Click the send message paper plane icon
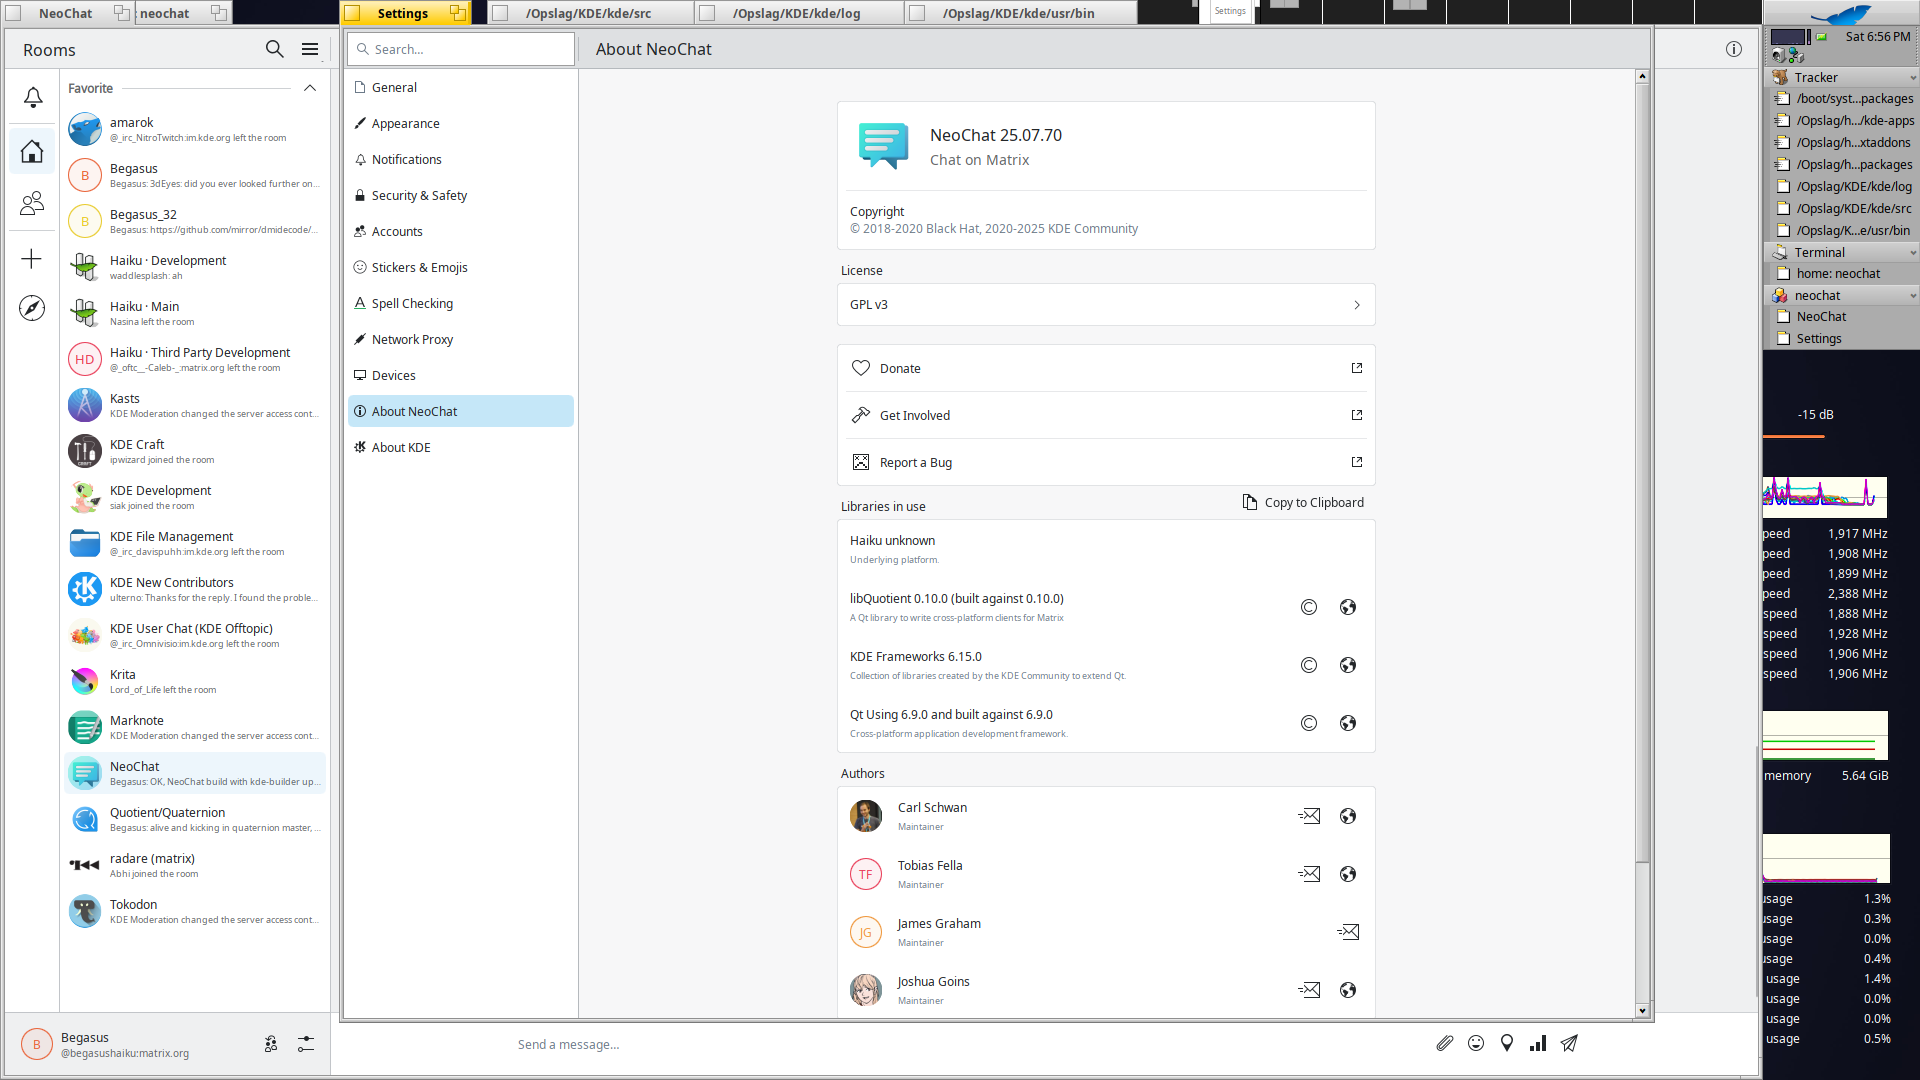This screenshot has width=1920, height=1080. click(x=1569, y=1043)
